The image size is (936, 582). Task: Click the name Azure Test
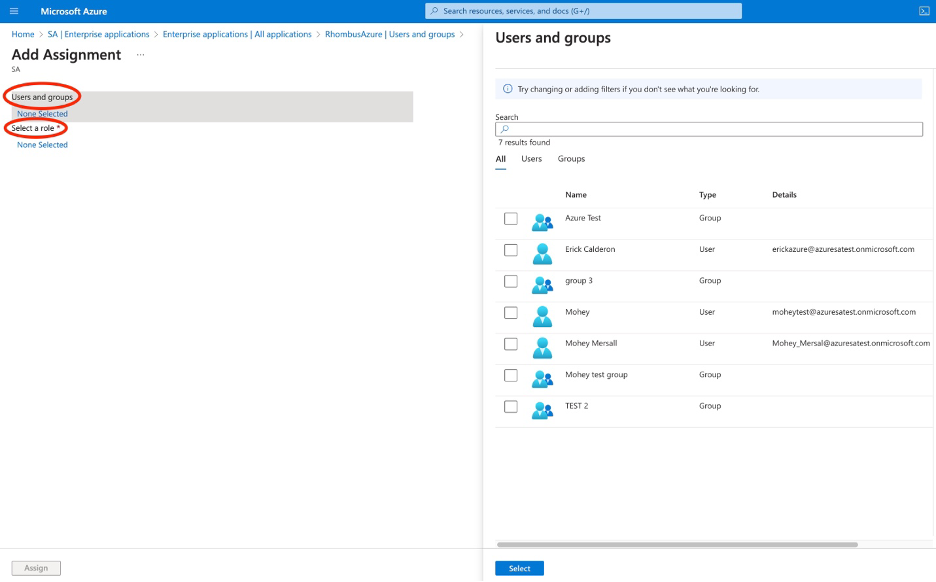(x=583, y=218)
